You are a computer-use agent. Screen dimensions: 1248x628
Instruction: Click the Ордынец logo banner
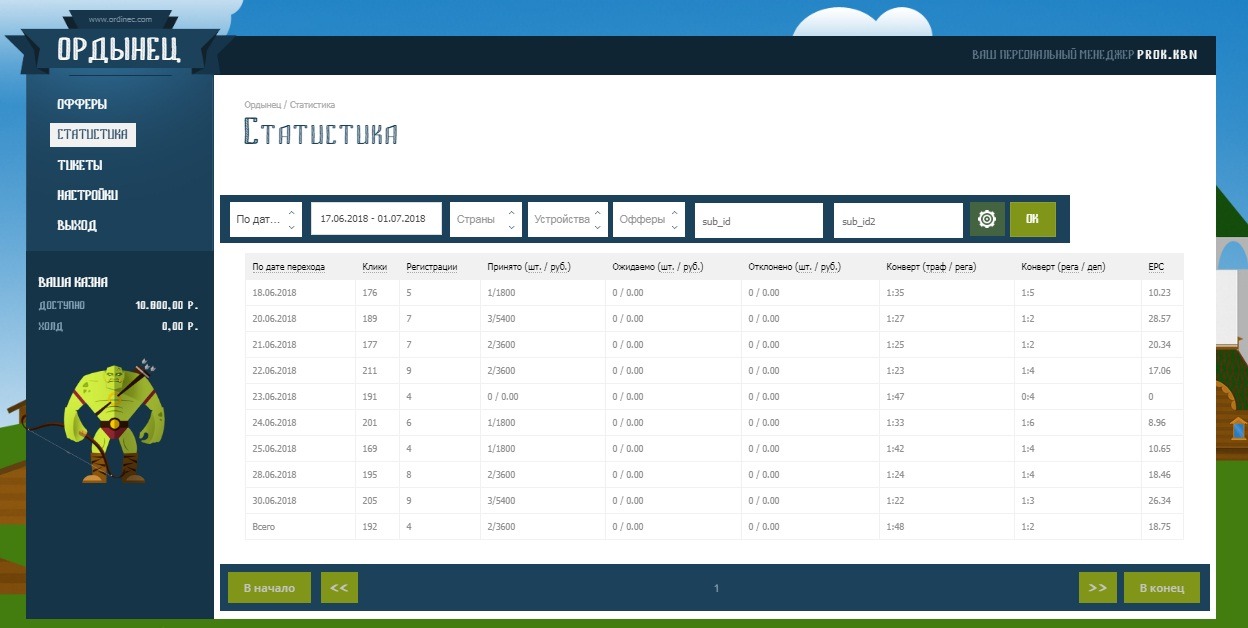(118, 50)
